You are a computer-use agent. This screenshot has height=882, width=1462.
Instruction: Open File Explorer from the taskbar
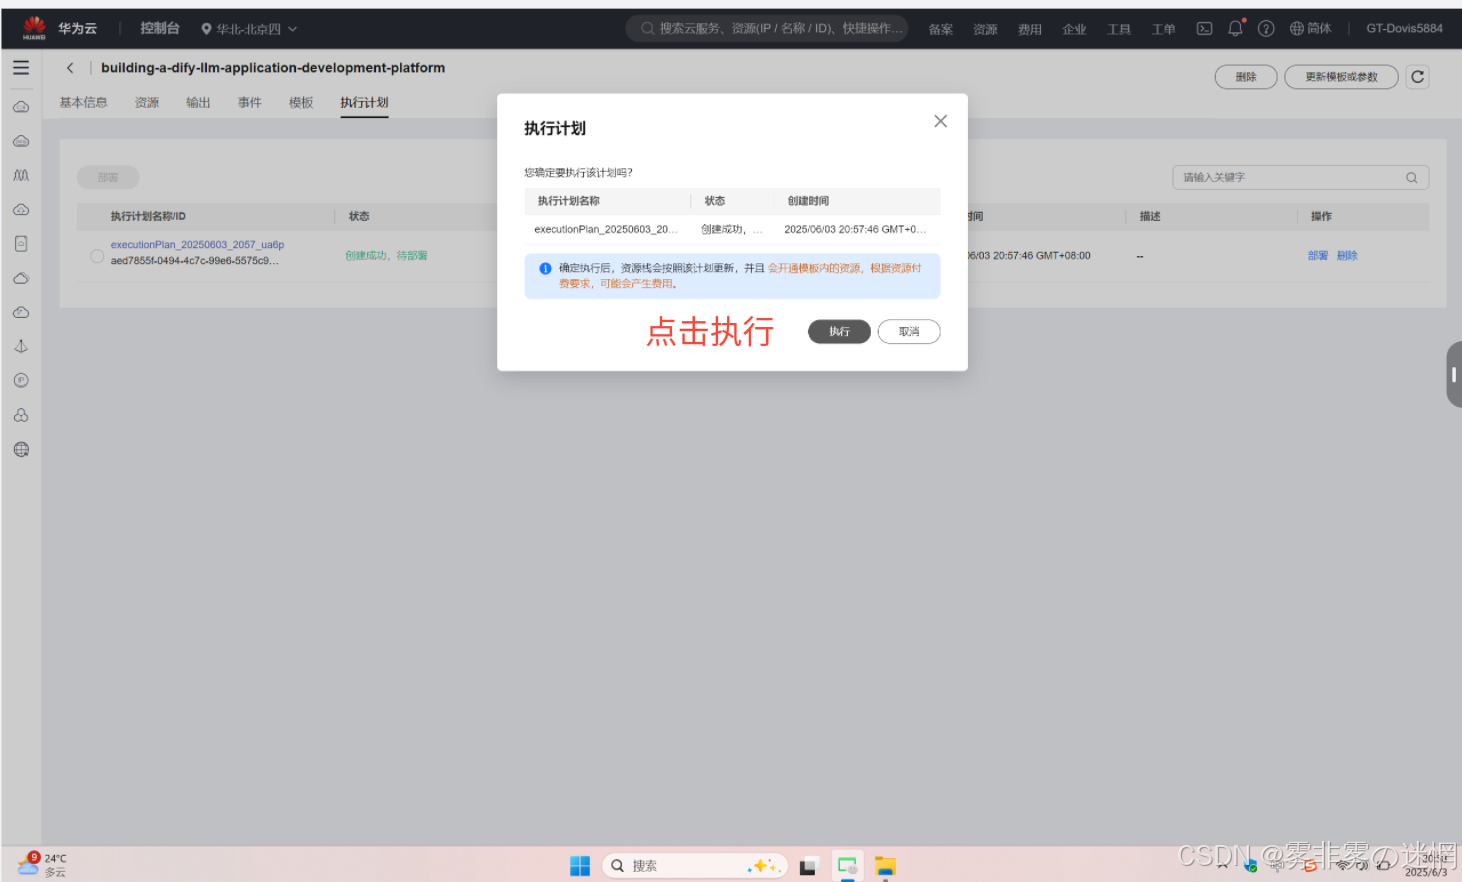coord(885,866)
